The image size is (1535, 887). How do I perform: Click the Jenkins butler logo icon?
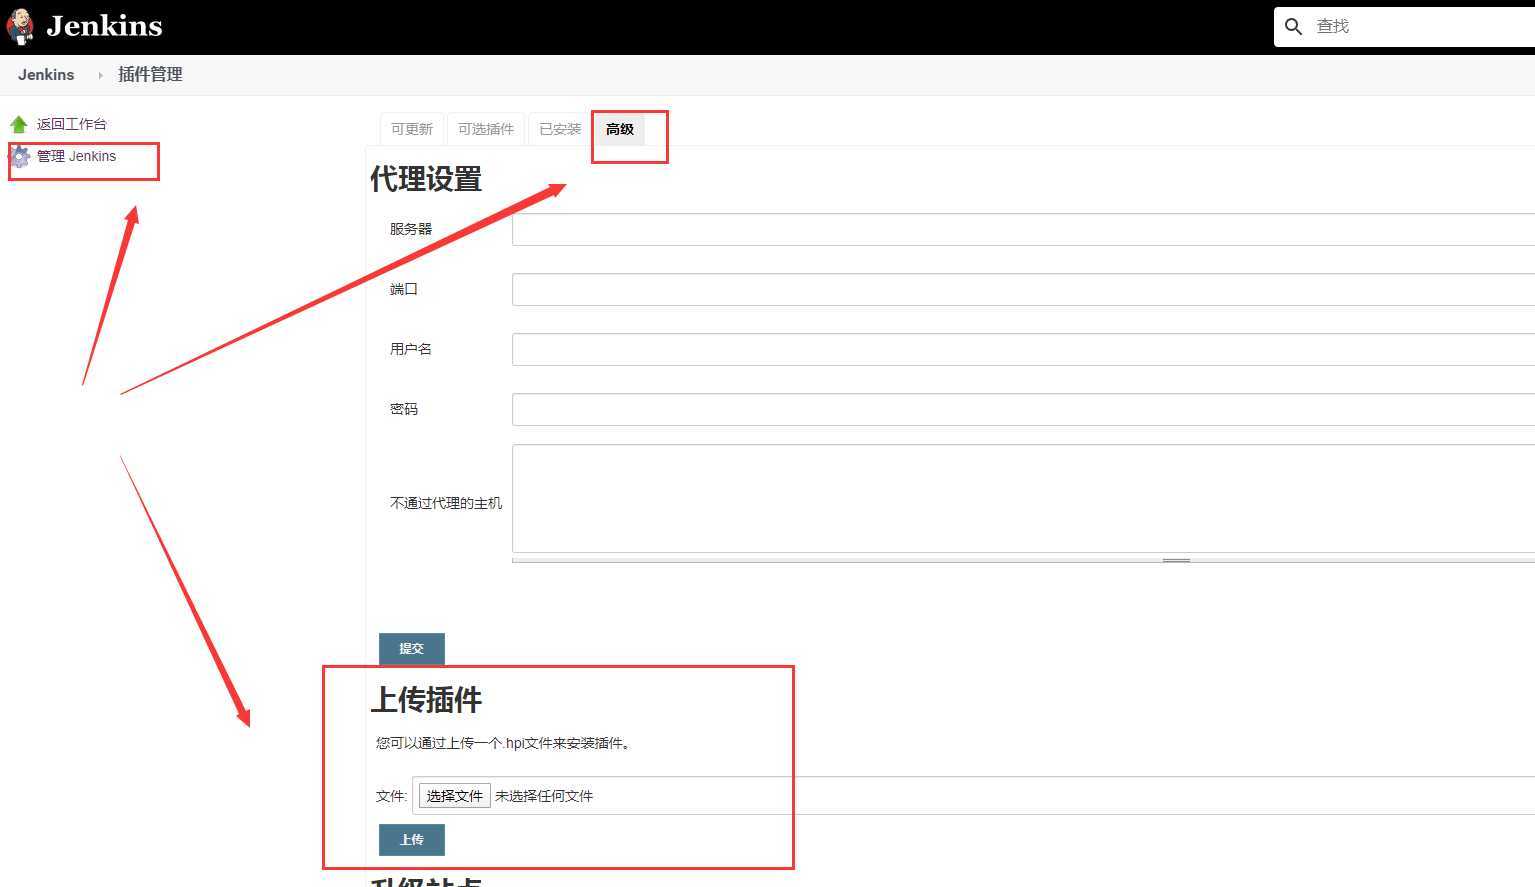click(20, 27)
